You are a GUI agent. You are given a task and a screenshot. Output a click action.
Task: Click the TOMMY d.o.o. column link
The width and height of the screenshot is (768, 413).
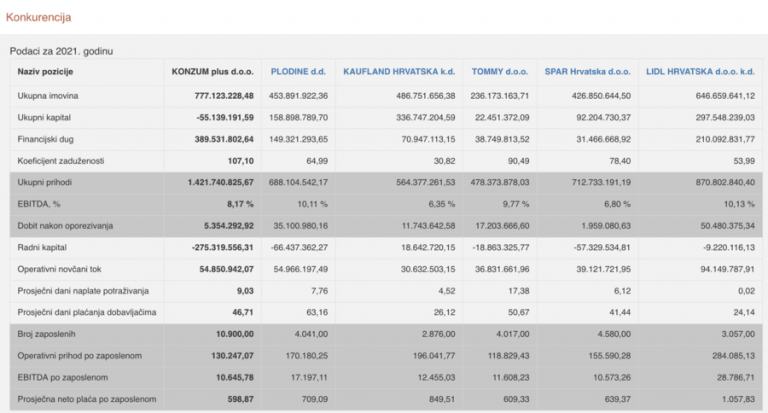pyautogui.click(x=499, y=72)
